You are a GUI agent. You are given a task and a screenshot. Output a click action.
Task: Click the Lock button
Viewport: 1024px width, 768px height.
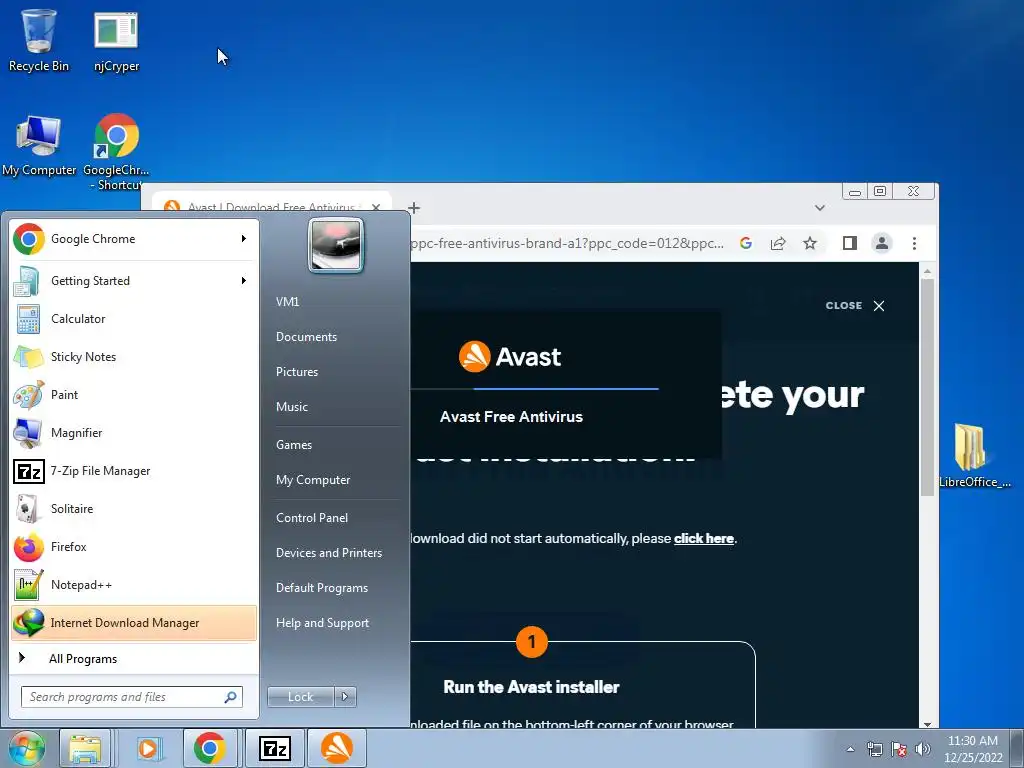click(300, 697)
